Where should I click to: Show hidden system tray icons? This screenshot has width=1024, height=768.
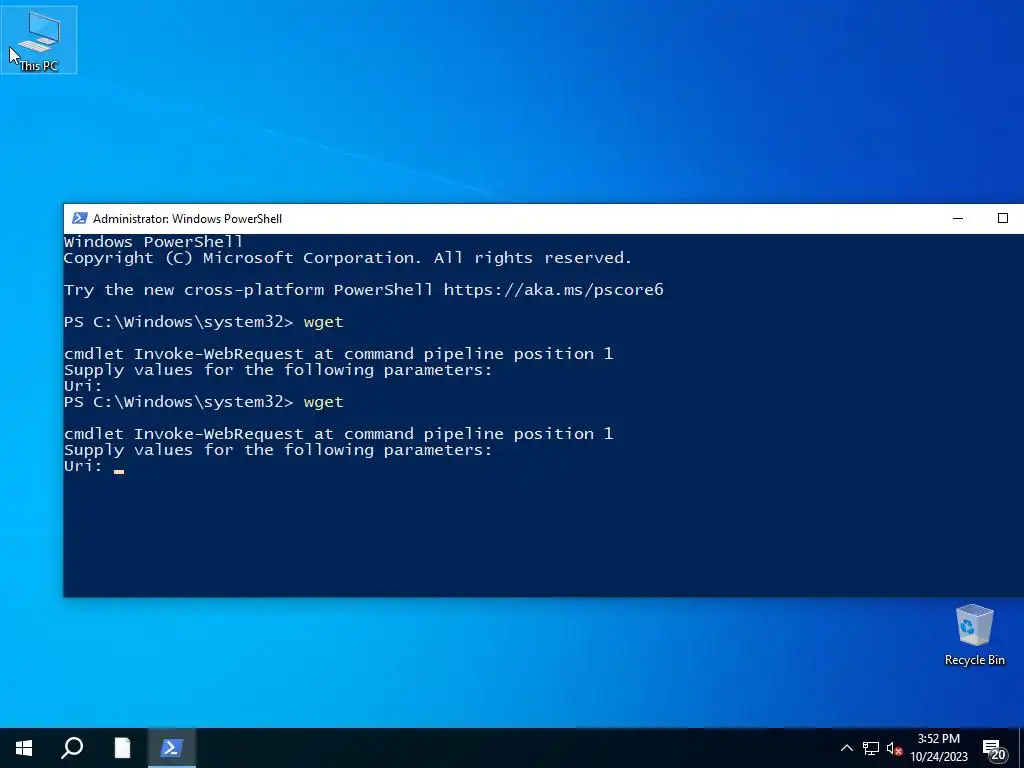(x=846, y=748)
